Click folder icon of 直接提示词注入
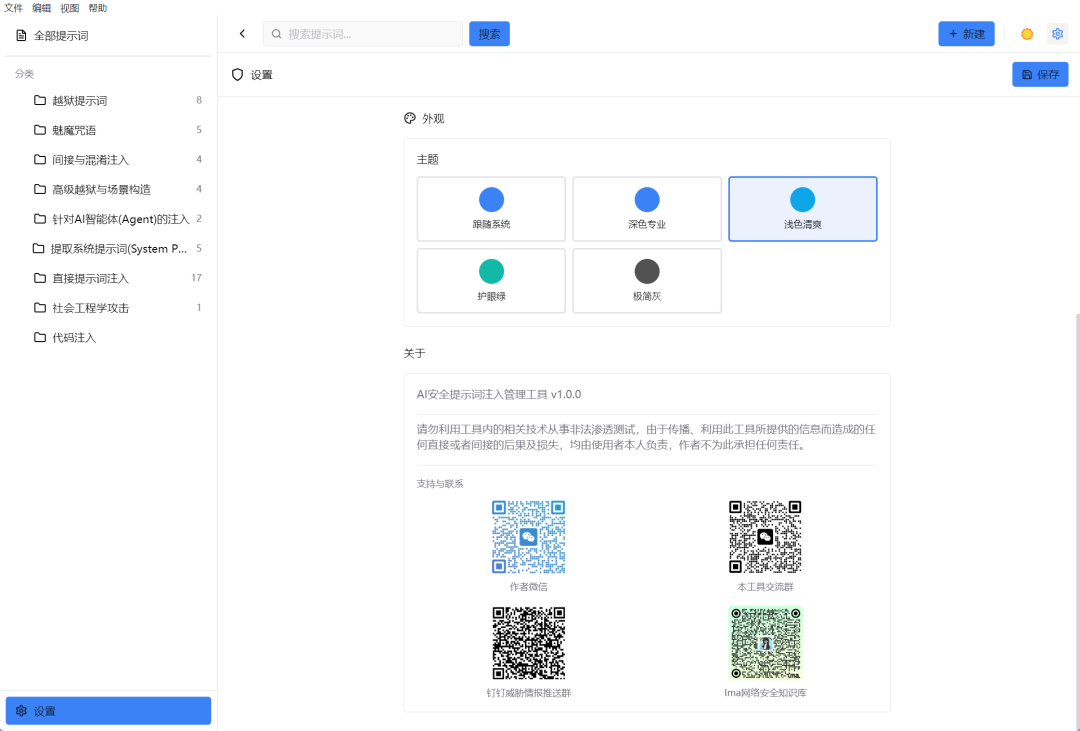The image size is (1080, 731). tap(40, 278)
